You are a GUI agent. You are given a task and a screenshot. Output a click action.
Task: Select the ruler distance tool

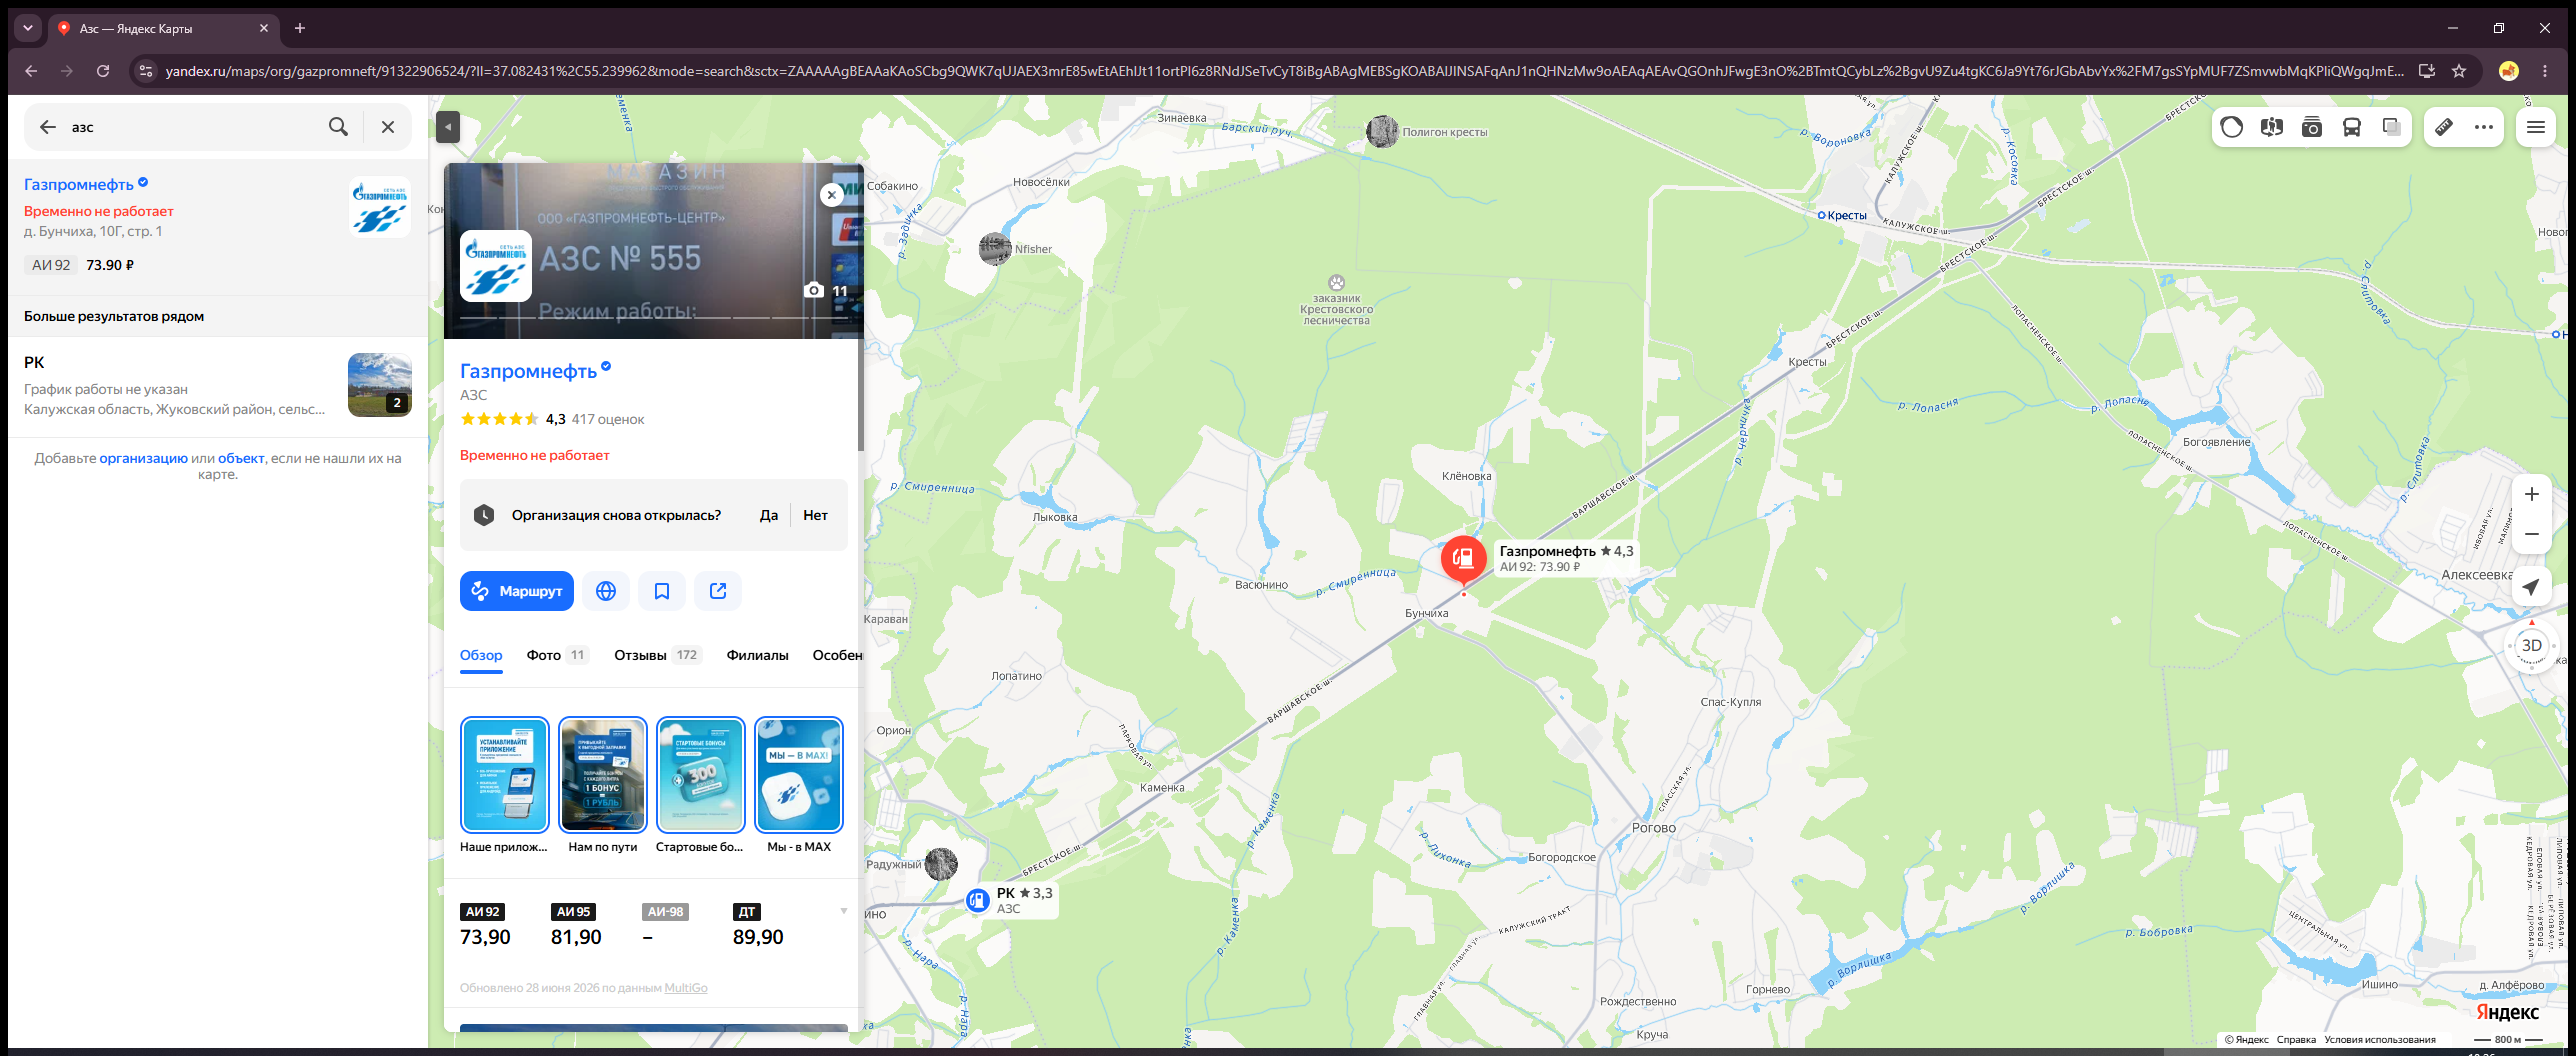click(2443, 127)
